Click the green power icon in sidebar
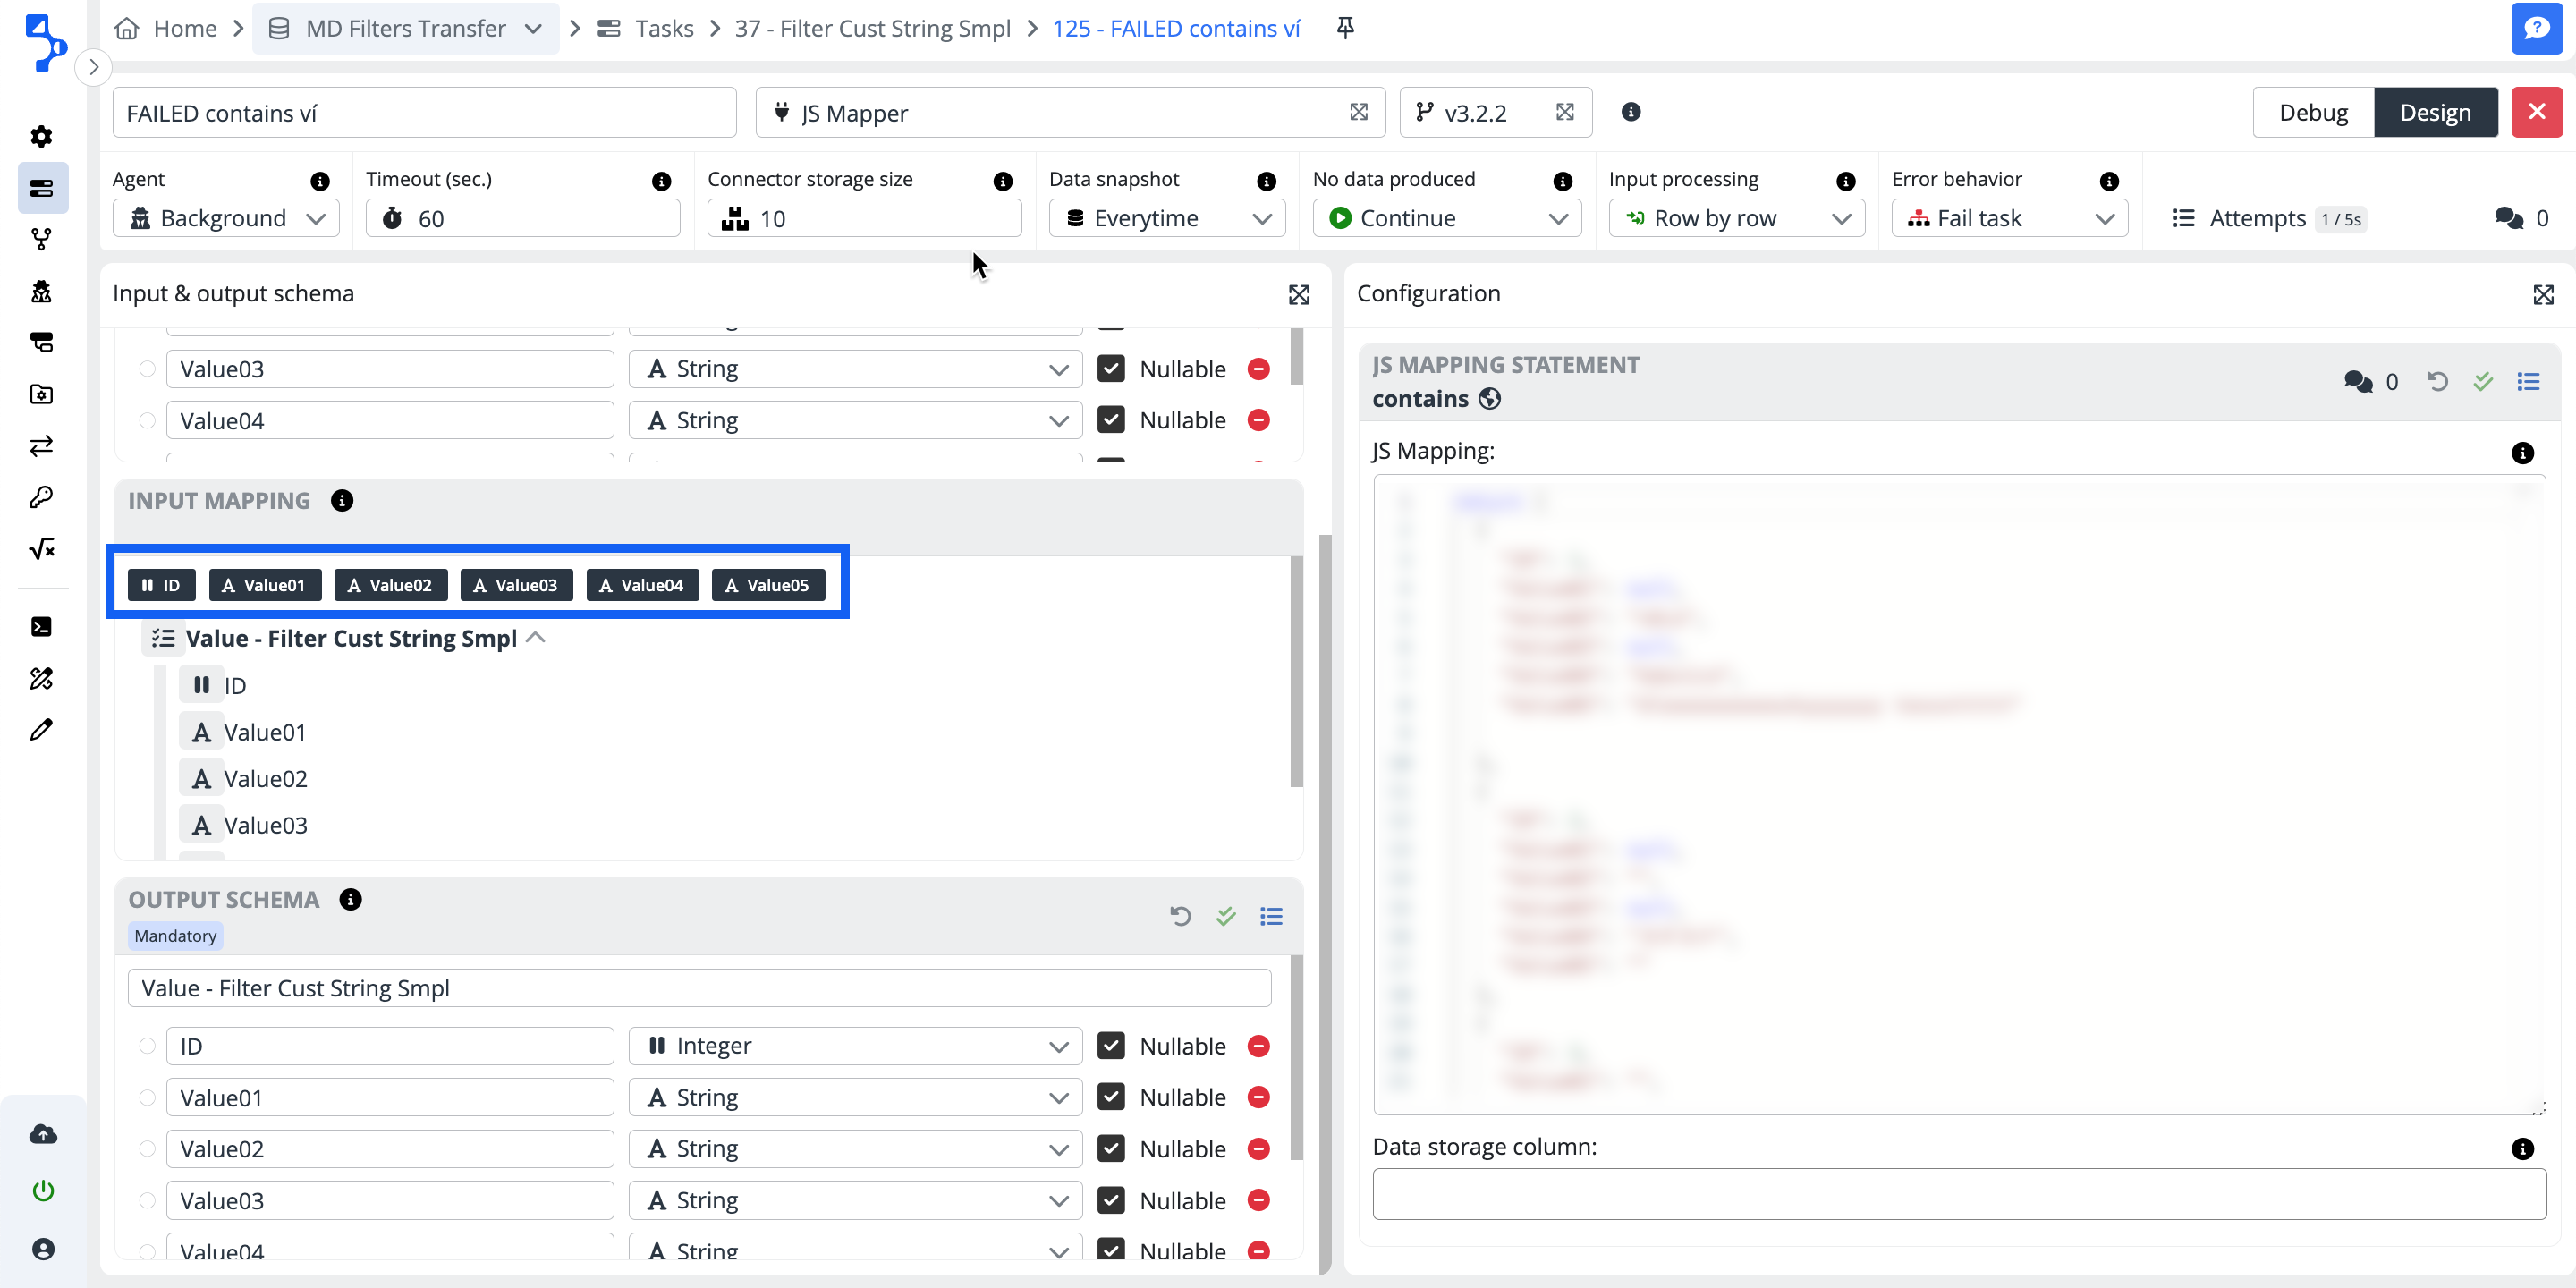 [43, 1190]
